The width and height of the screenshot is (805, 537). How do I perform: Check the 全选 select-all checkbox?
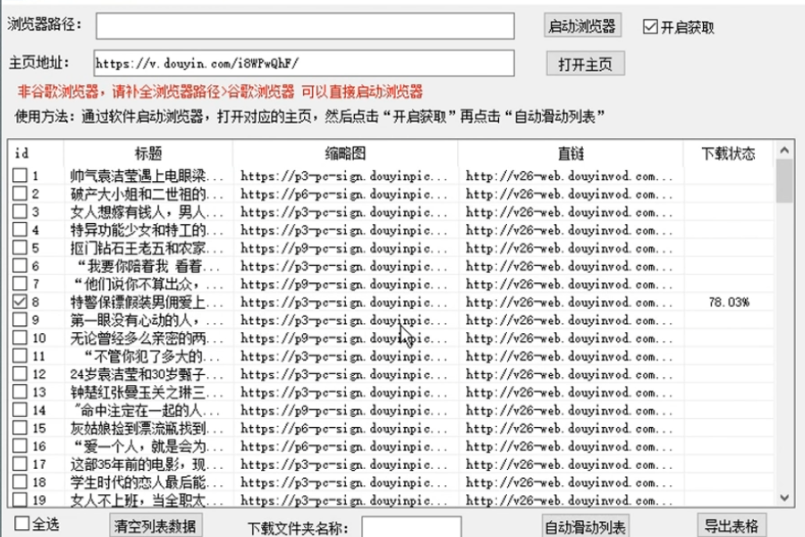pos(22,523)
